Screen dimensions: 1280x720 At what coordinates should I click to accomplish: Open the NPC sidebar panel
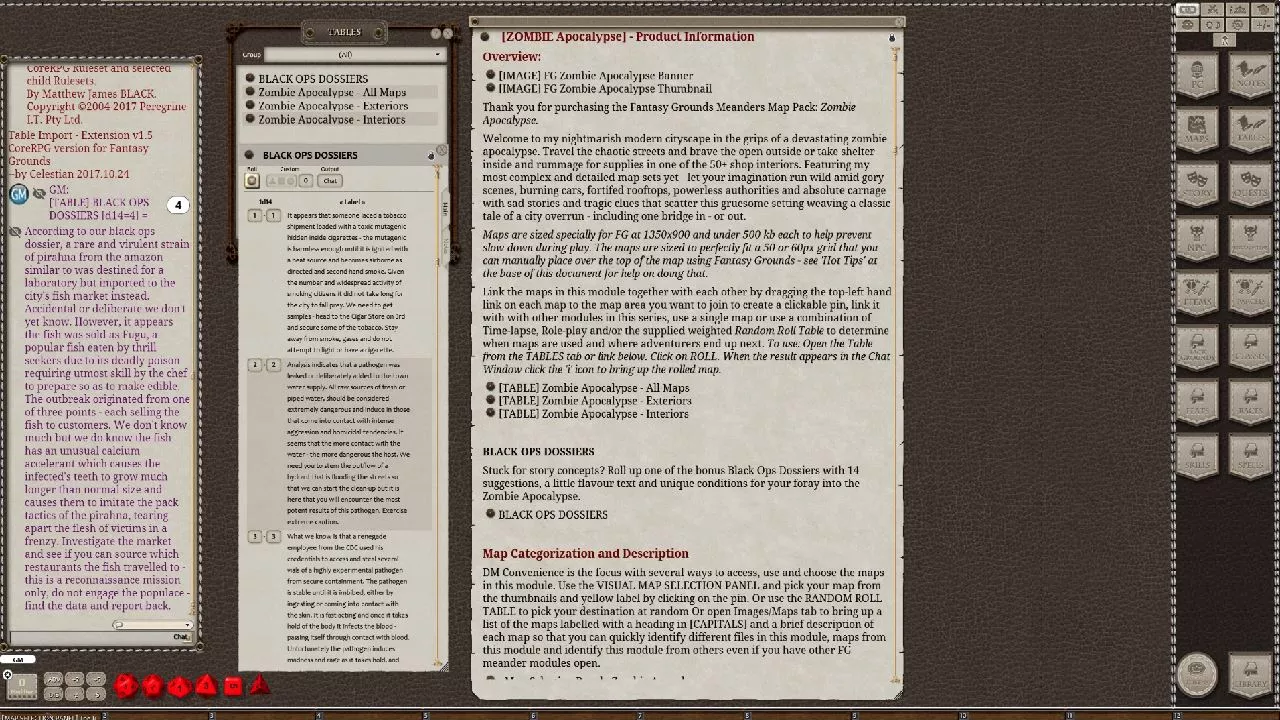coord(1197,240)
